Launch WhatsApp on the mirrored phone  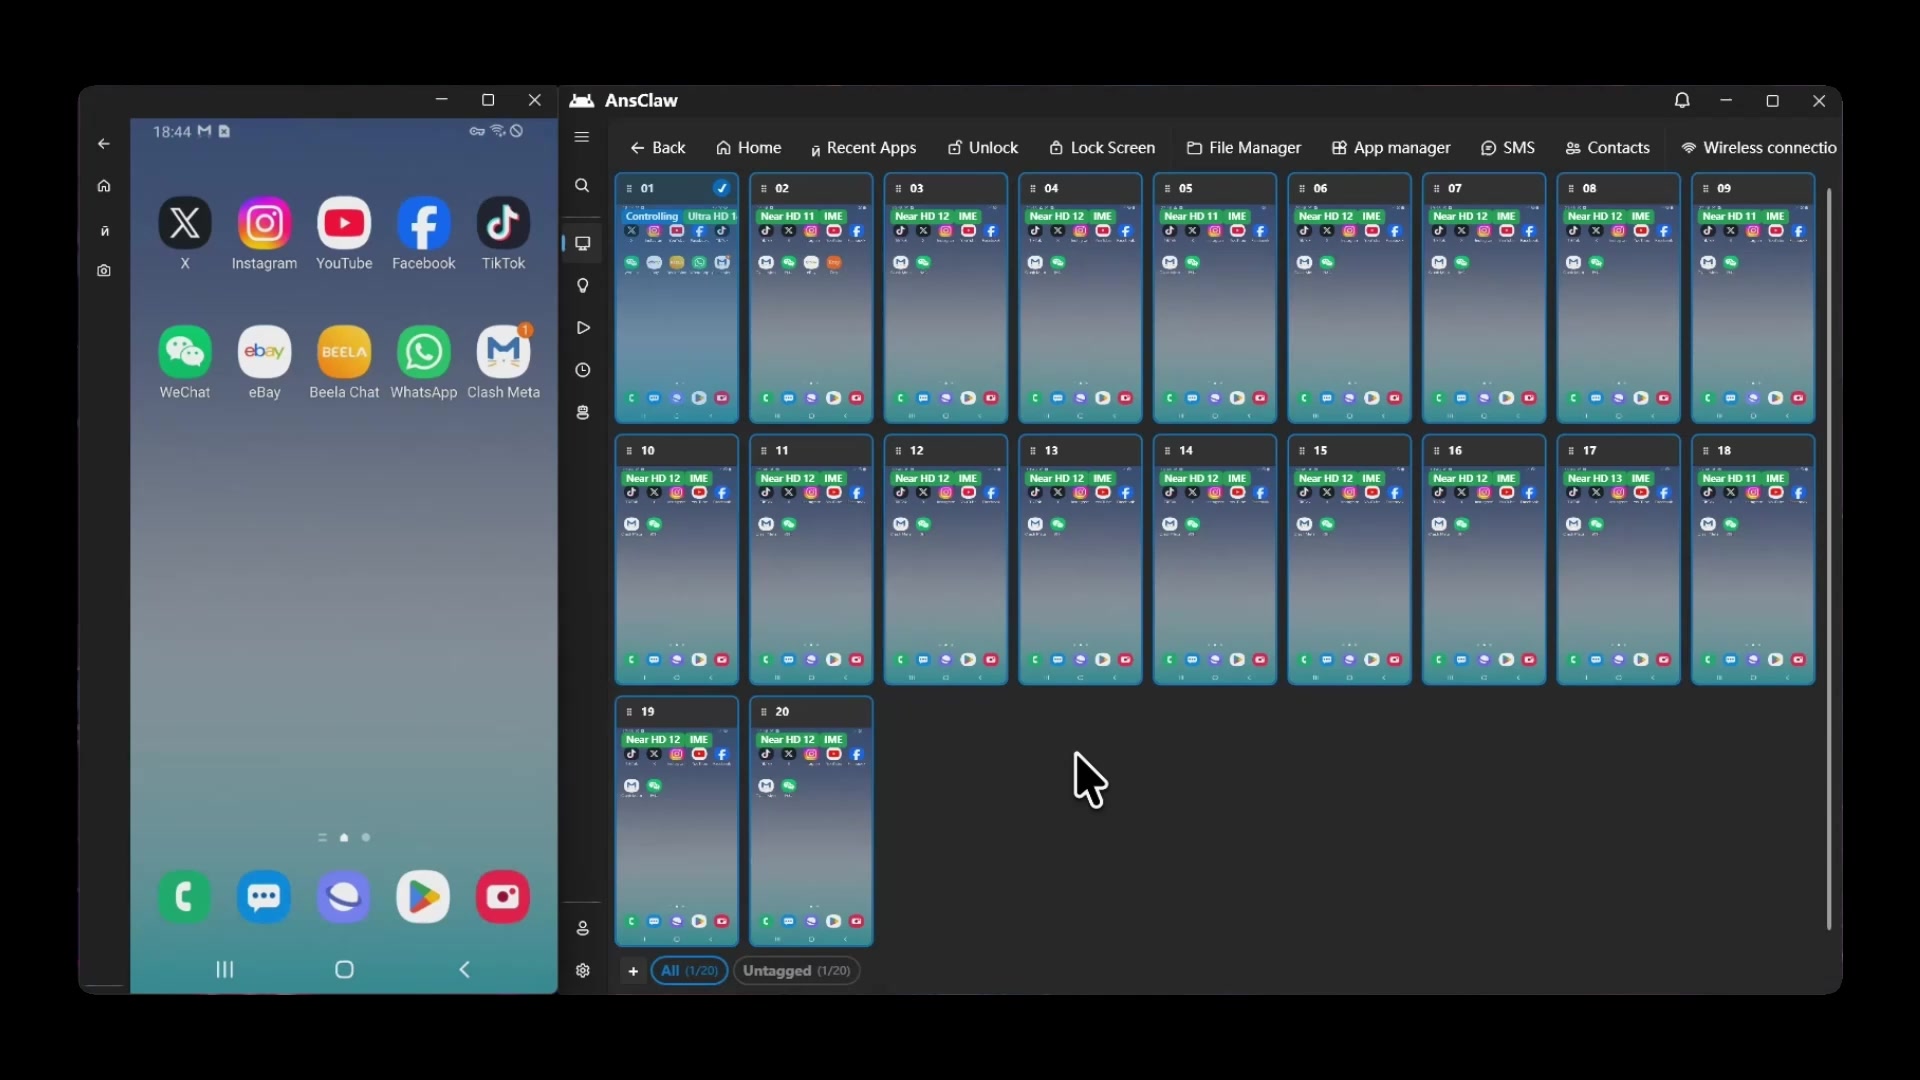tap(423, 352)
